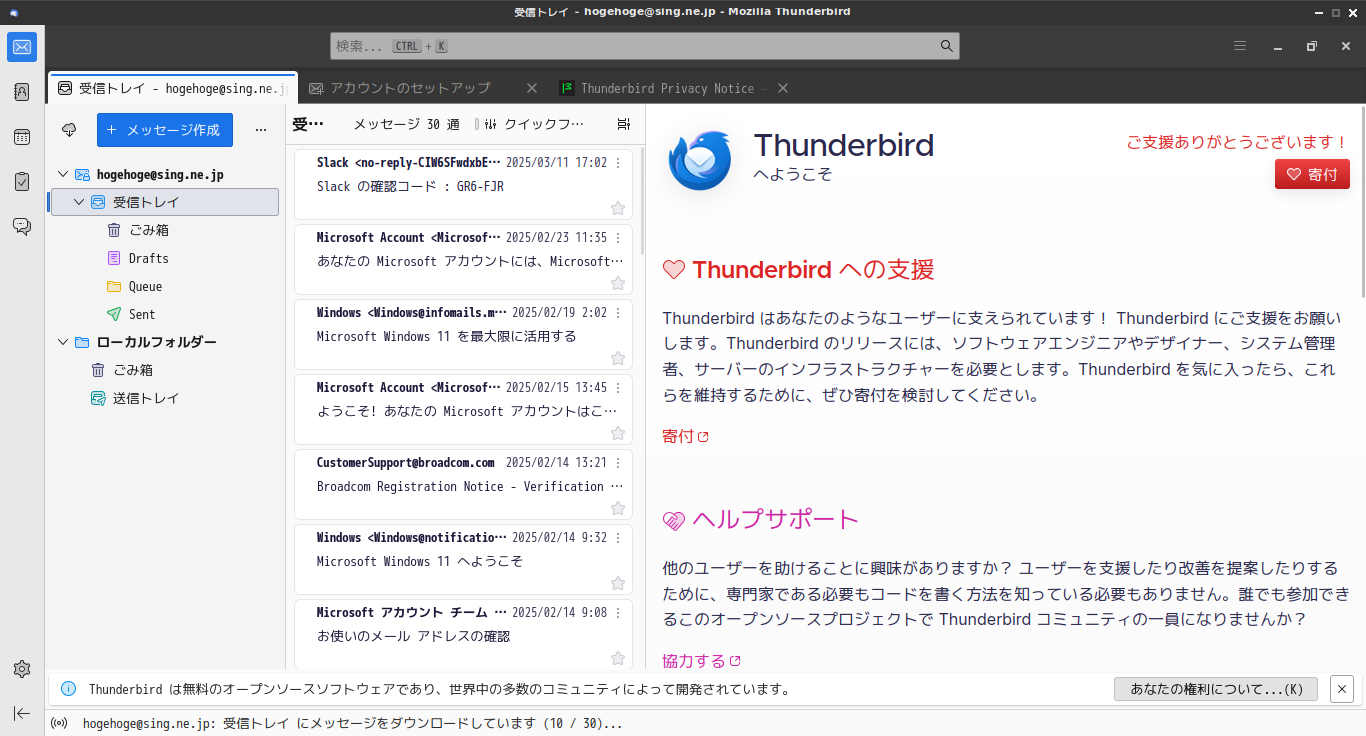Viewport: 1366px width, 736px height.
Task: Star the Windows 11 を最大限に活用する message
Action: click(x=618, y=358)
